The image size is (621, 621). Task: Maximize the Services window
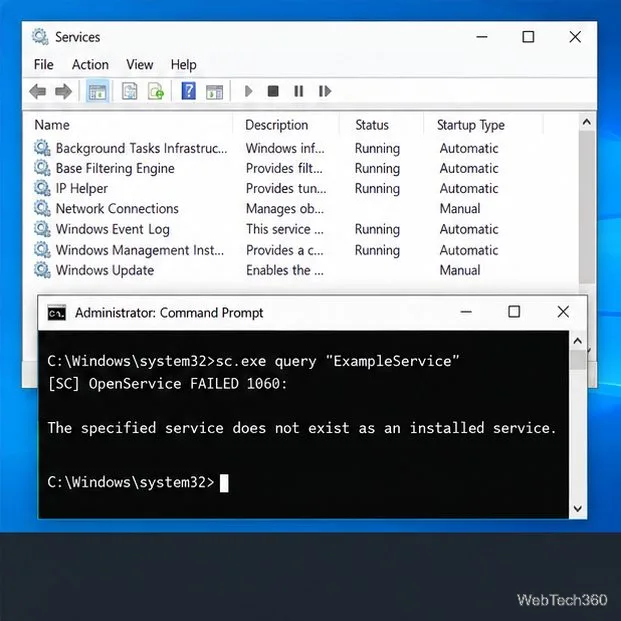click(528, 37)
